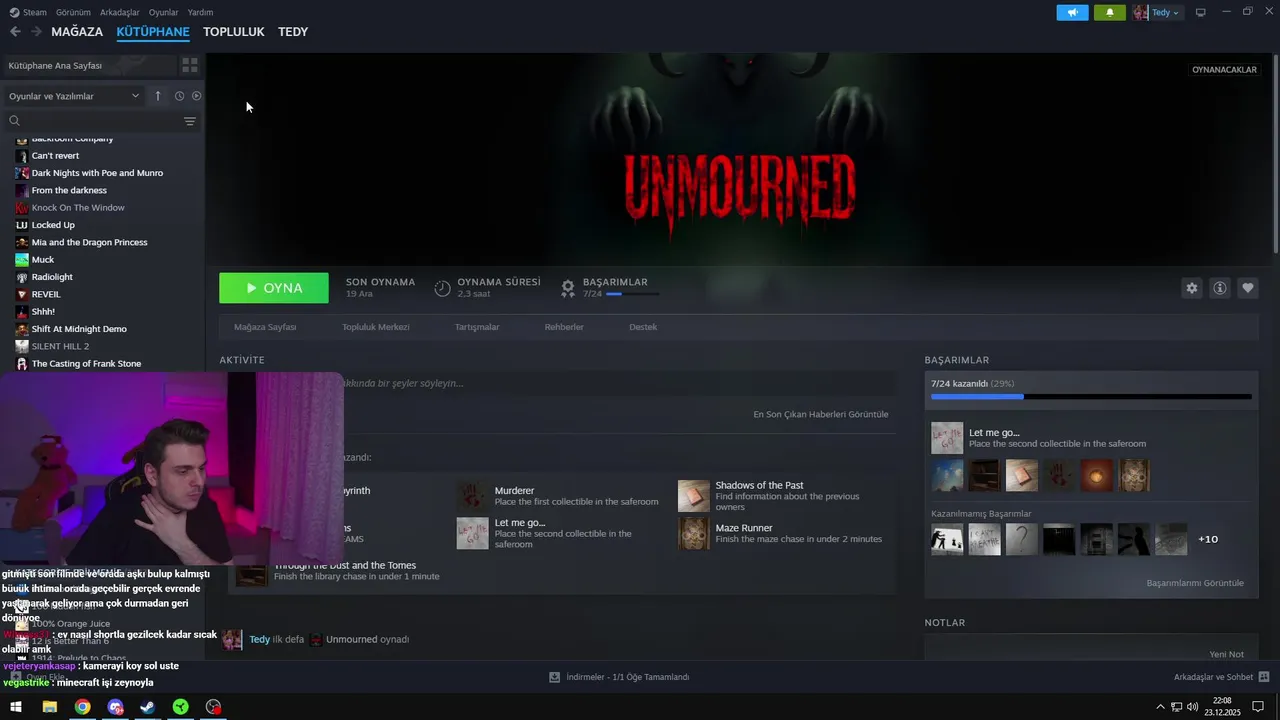Toggle favorite heart icon

[1248, 288]
